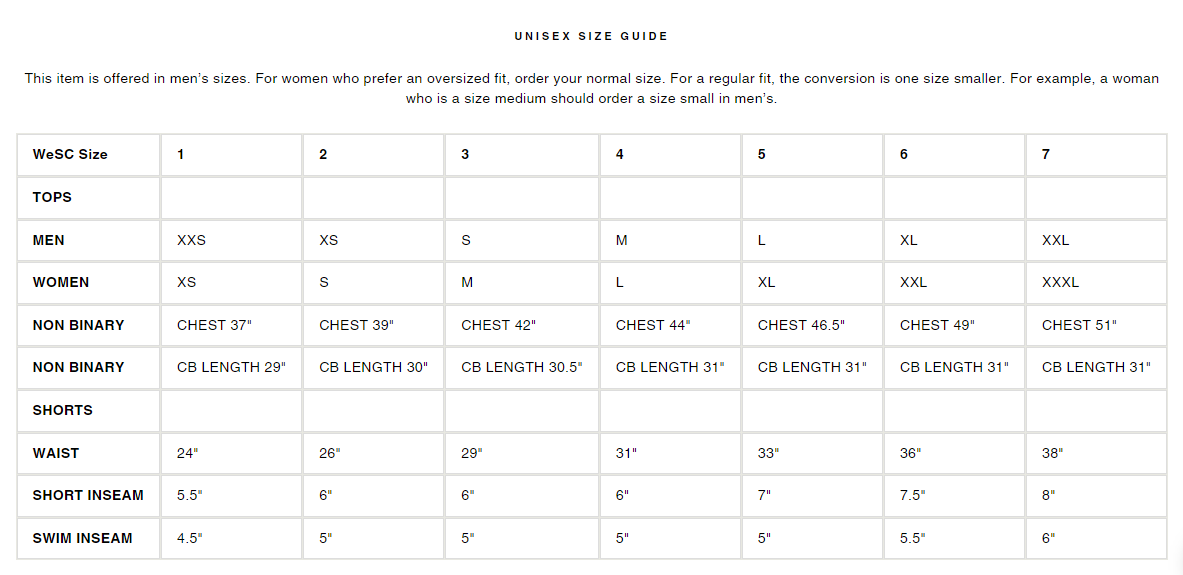This screenshot has height=575, width=1183.
Task: Click the WAIST row label
Action: pos(56,454)
